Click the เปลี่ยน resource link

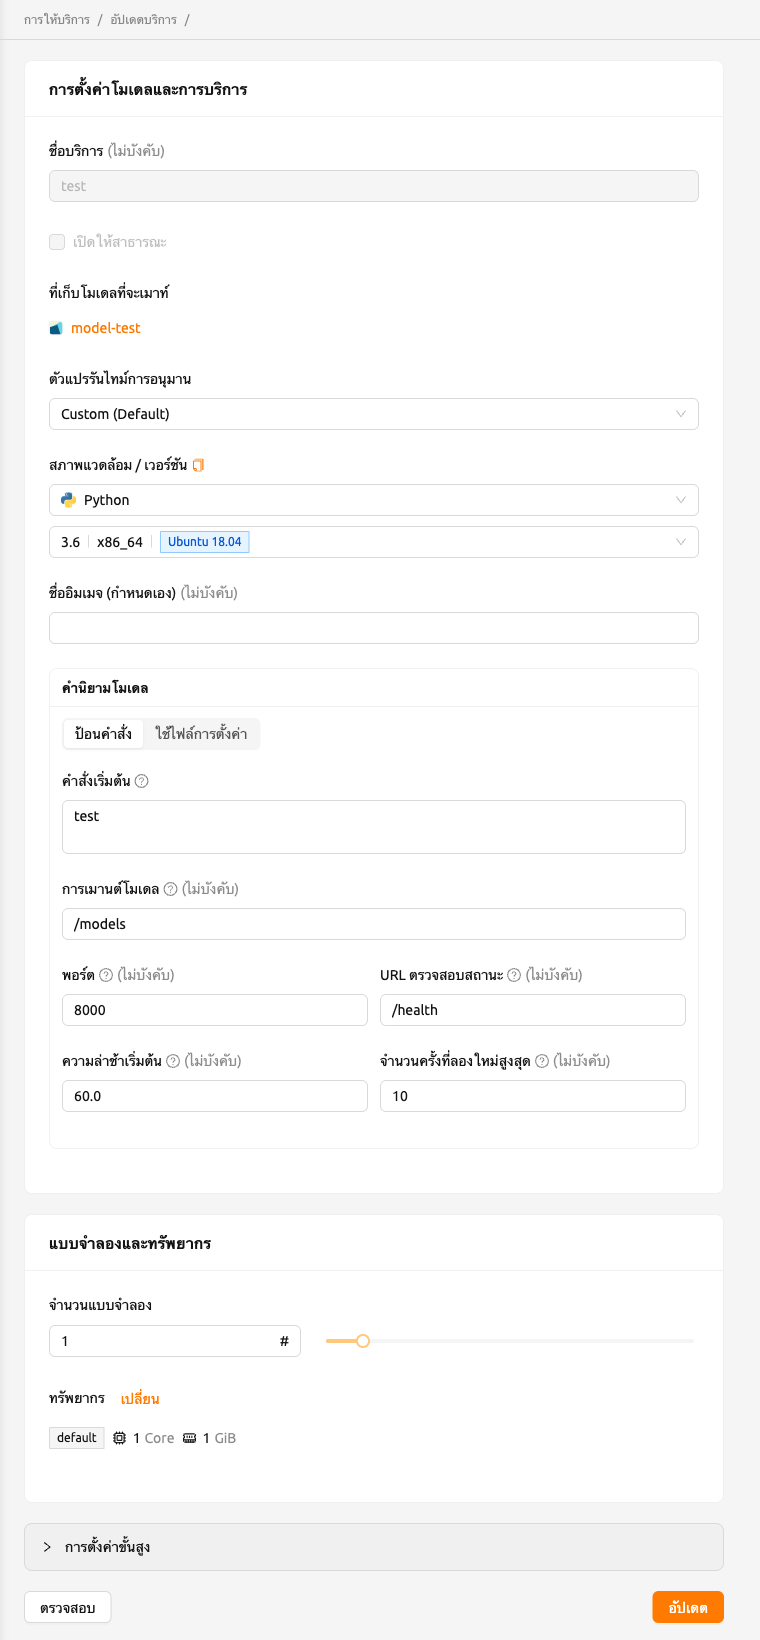click(140, 1398)
